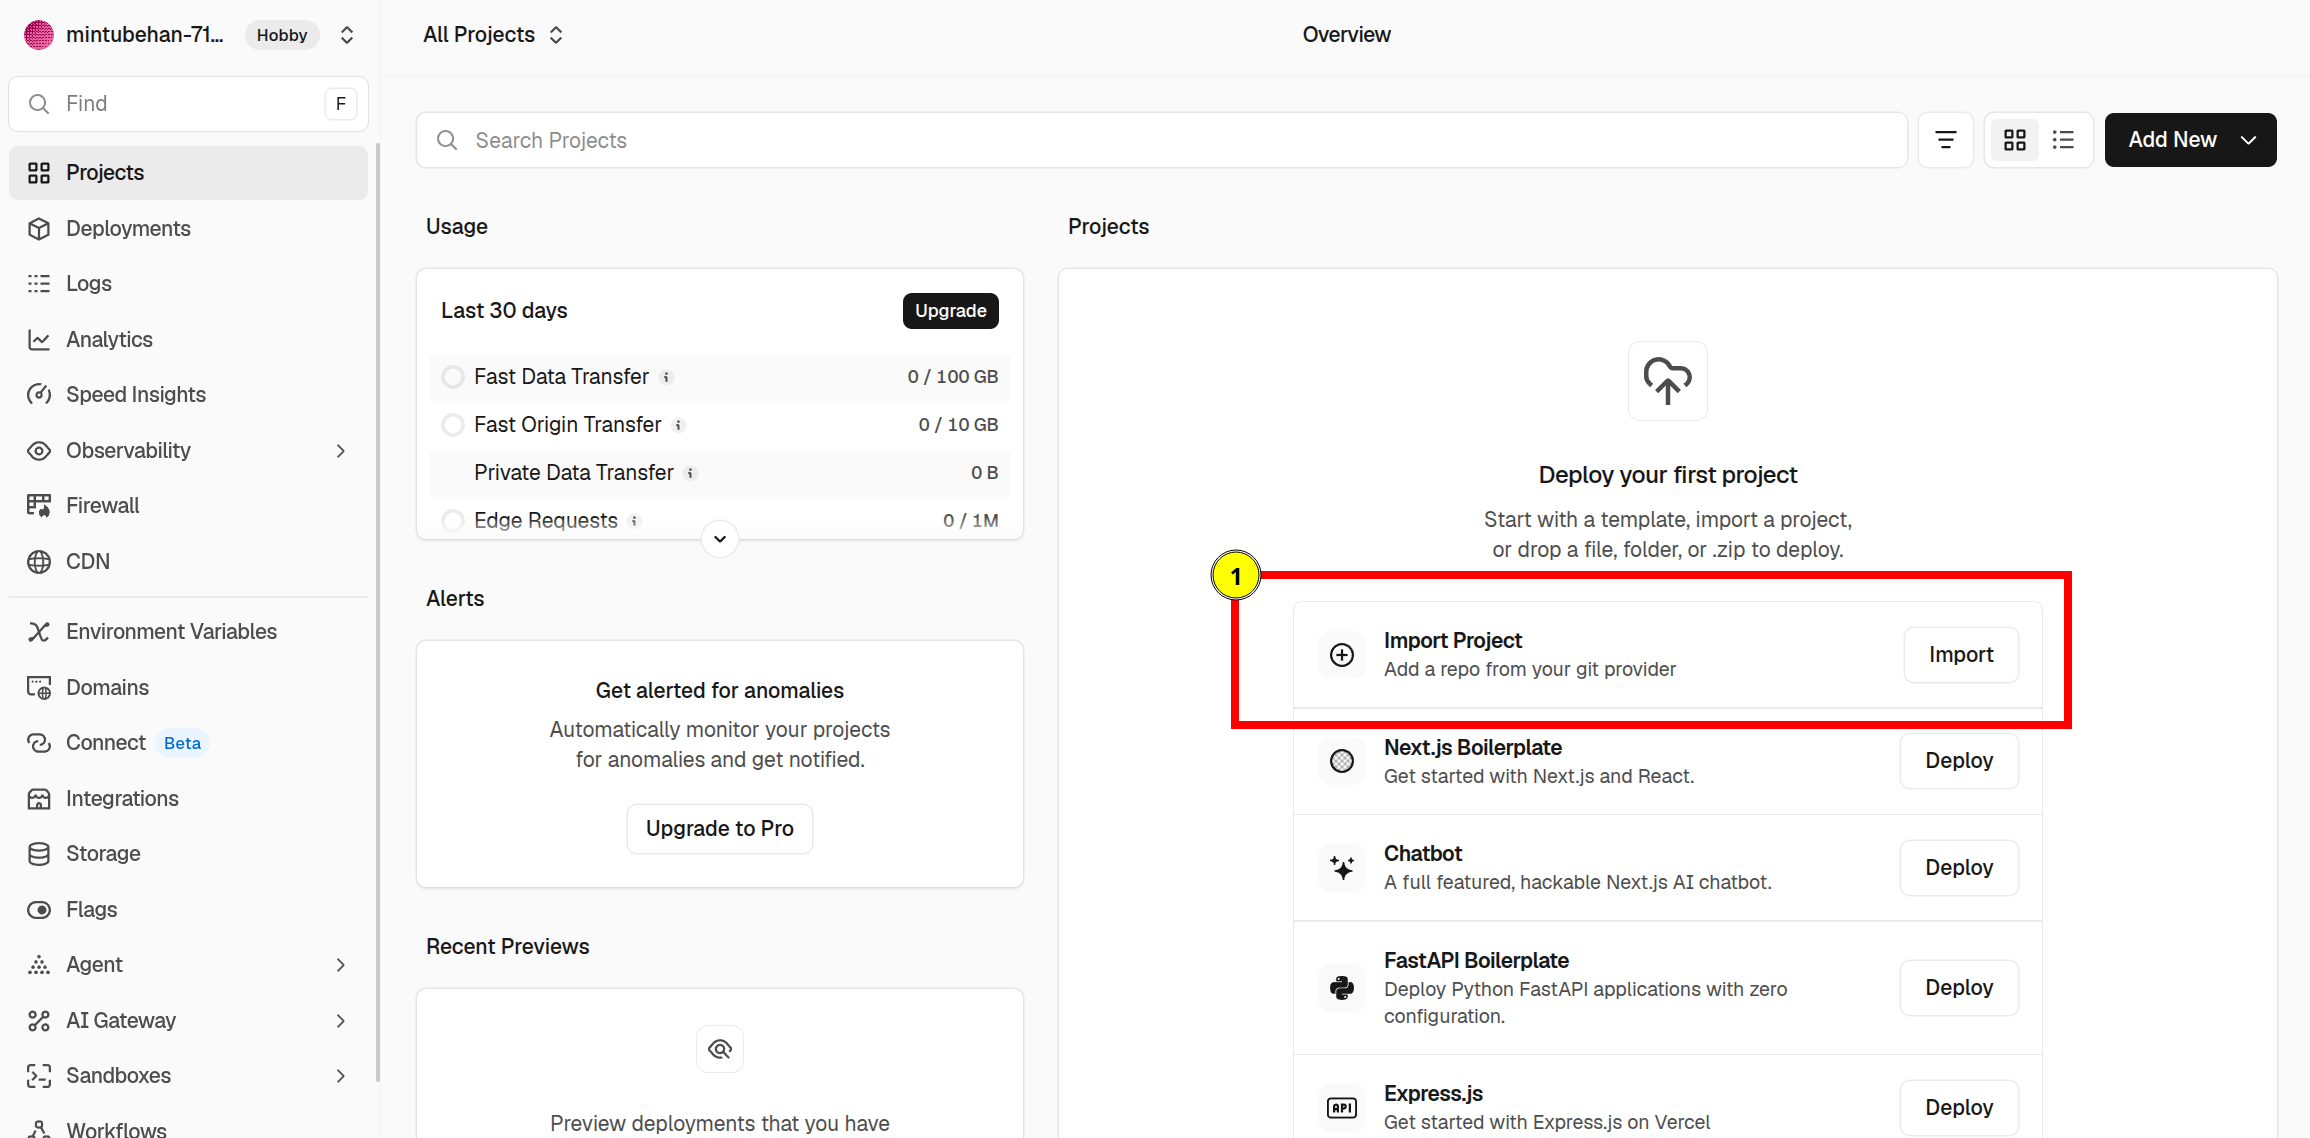
Task: Click the Hobby plan badge
Action: pos(282,35)
